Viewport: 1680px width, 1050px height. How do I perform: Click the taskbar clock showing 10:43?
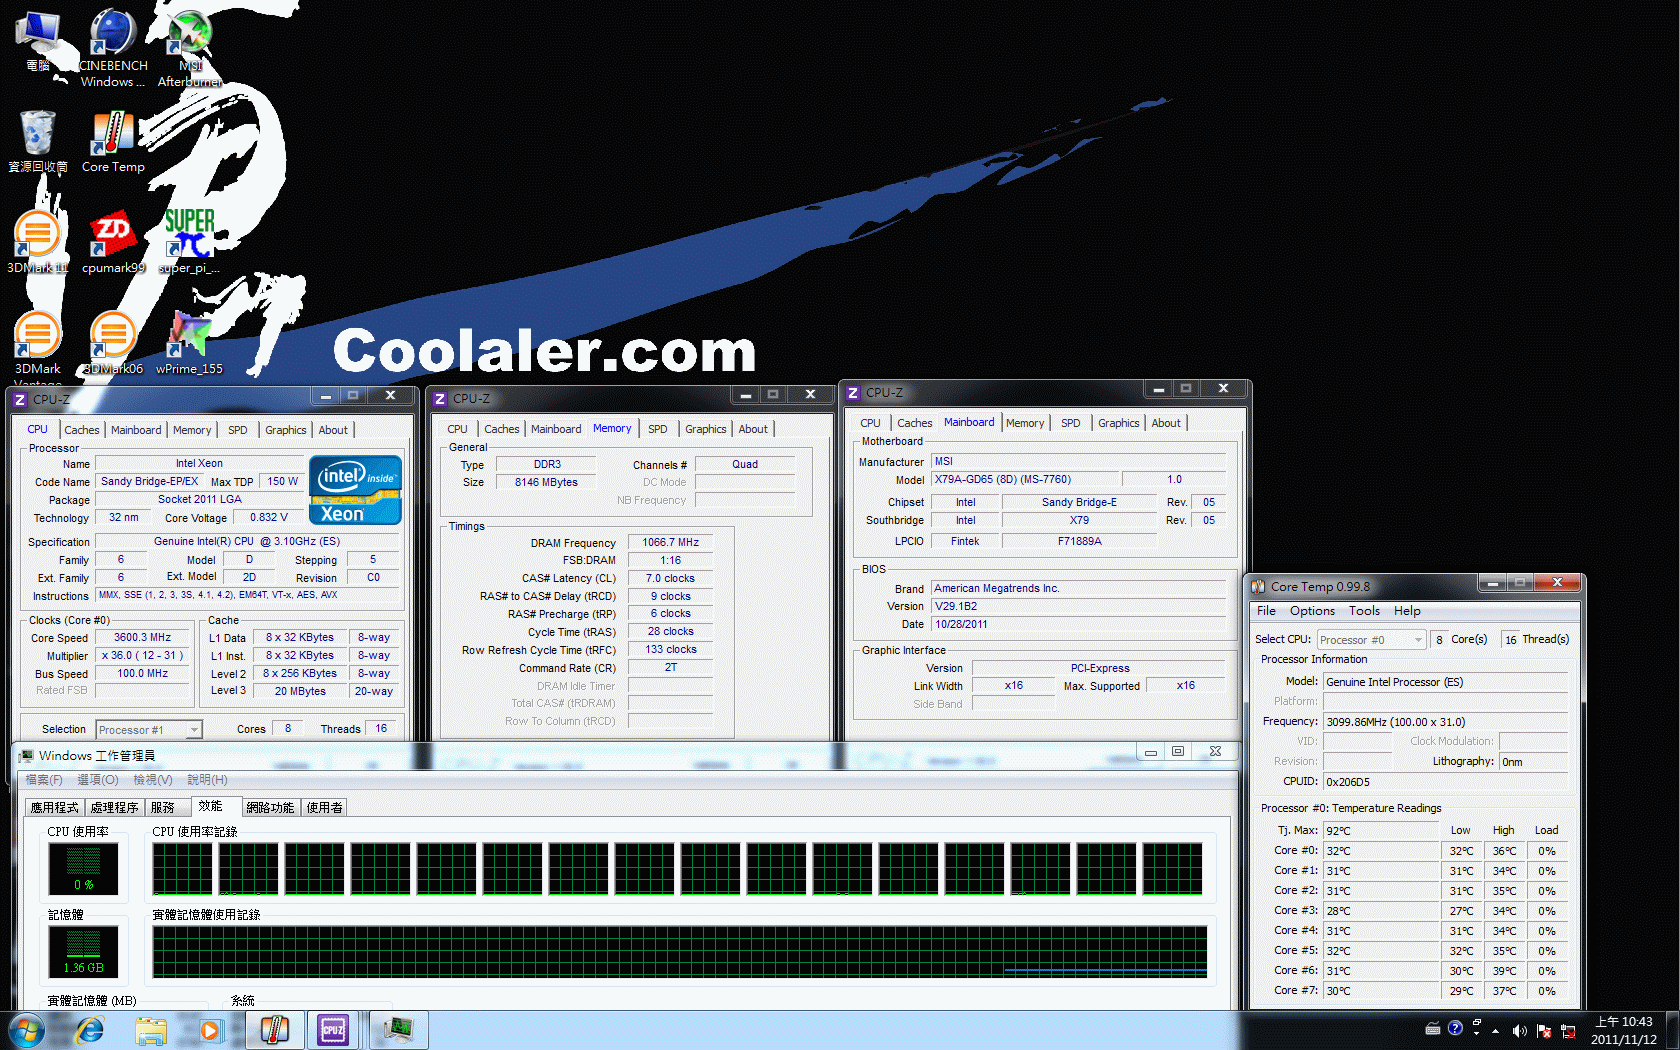point(1624,1030)
